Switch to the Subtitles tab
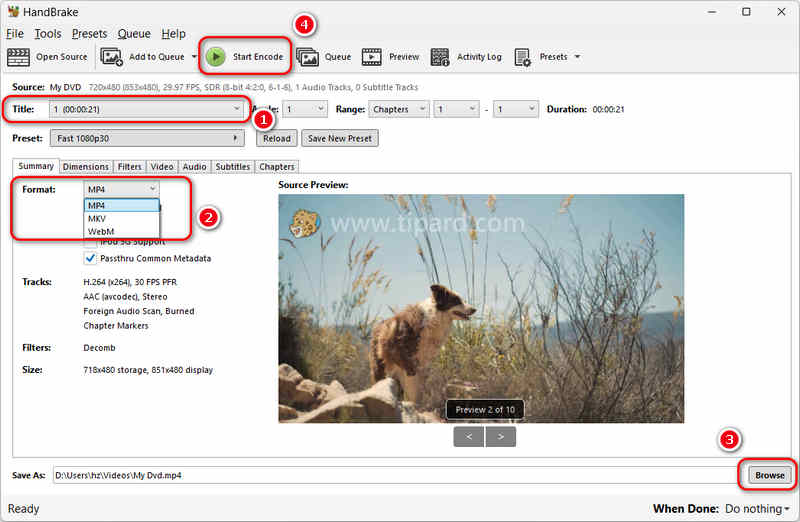Image resolution: width=800 pixels, height=522 pixels. [233, 166]
